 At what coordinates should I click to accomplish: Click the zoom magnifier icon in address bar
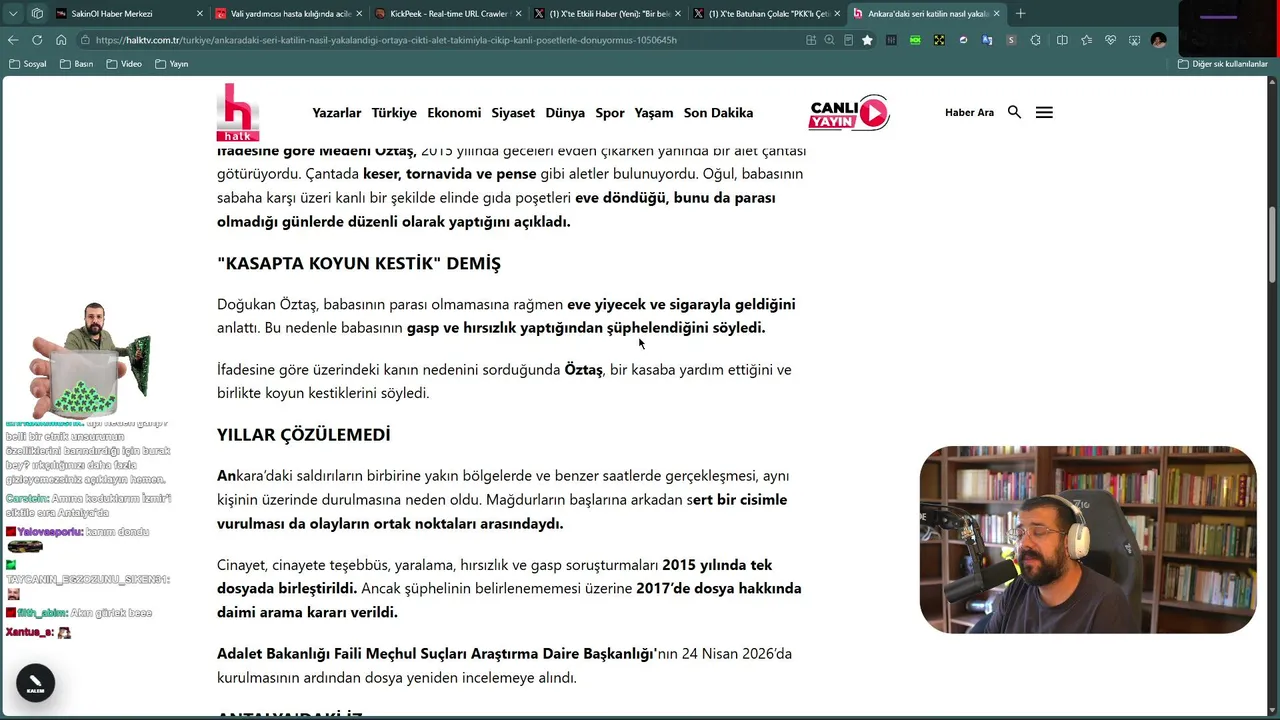pyautogui.click(x=829, y=40)
